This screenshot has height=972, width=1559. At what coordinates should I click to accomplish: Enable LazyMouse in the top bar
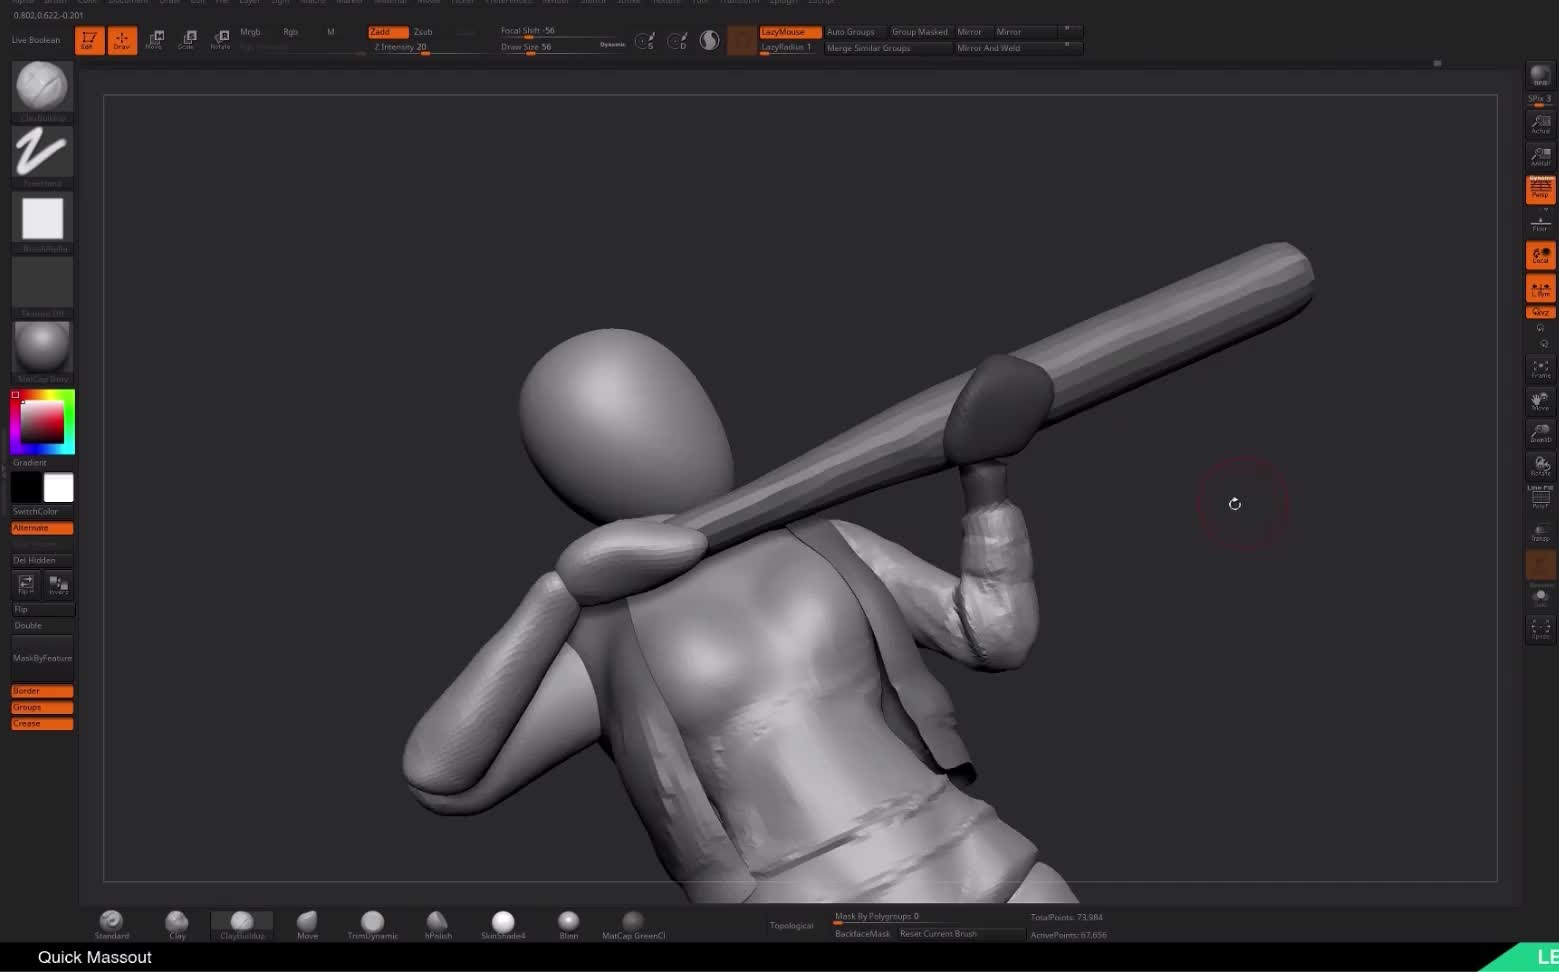pyautogui.click(x=789, y=31)
